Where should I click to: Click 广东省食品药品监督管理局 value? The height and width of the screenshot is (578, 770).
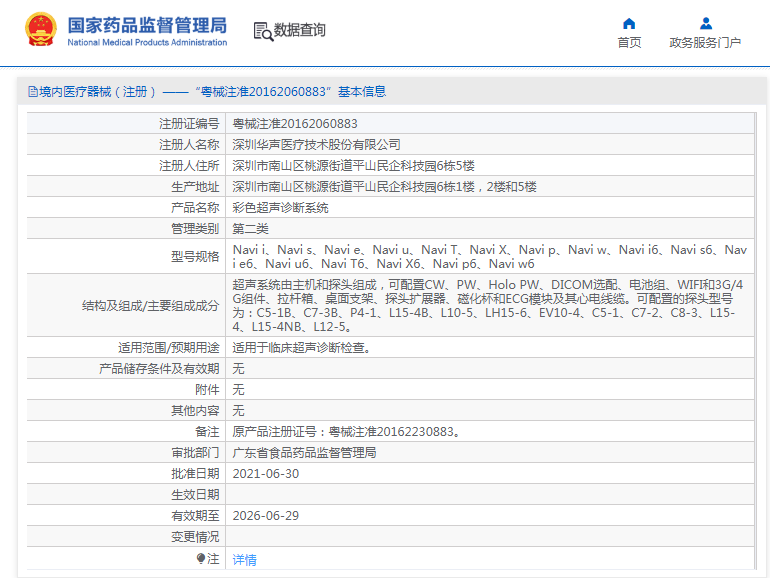coord(304,453)
